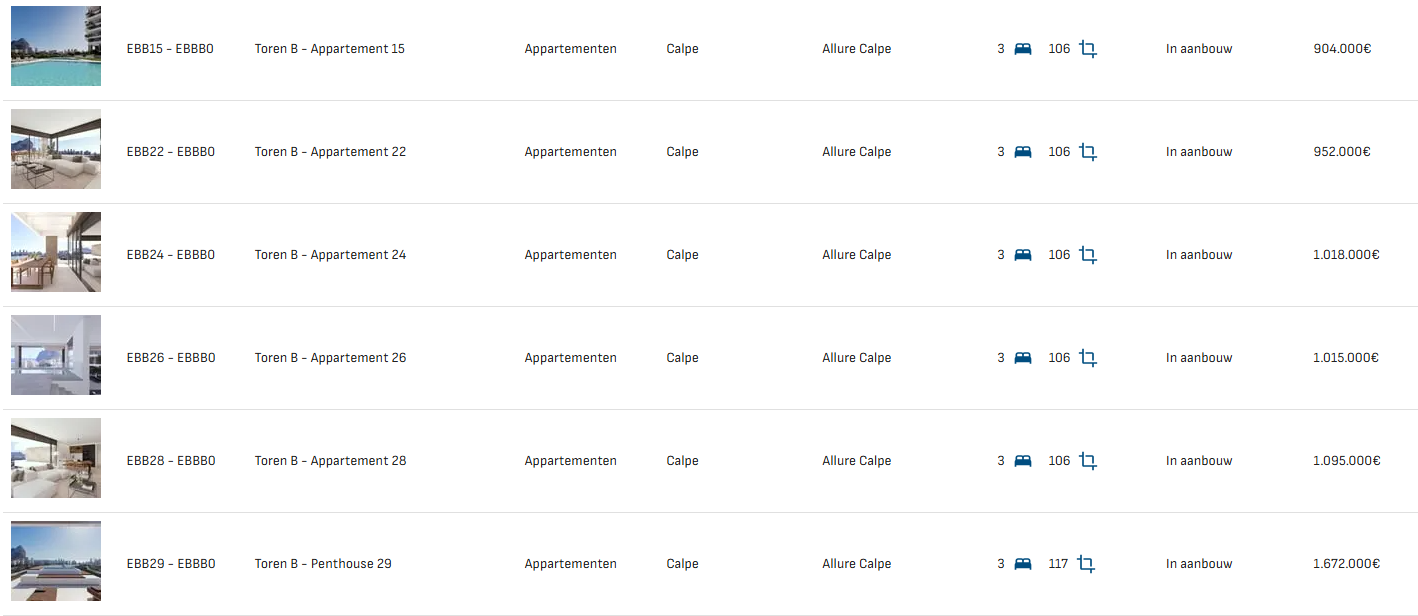
Task: Click the In aanbouw status for Appartement 28
Action: point(1199,461)
